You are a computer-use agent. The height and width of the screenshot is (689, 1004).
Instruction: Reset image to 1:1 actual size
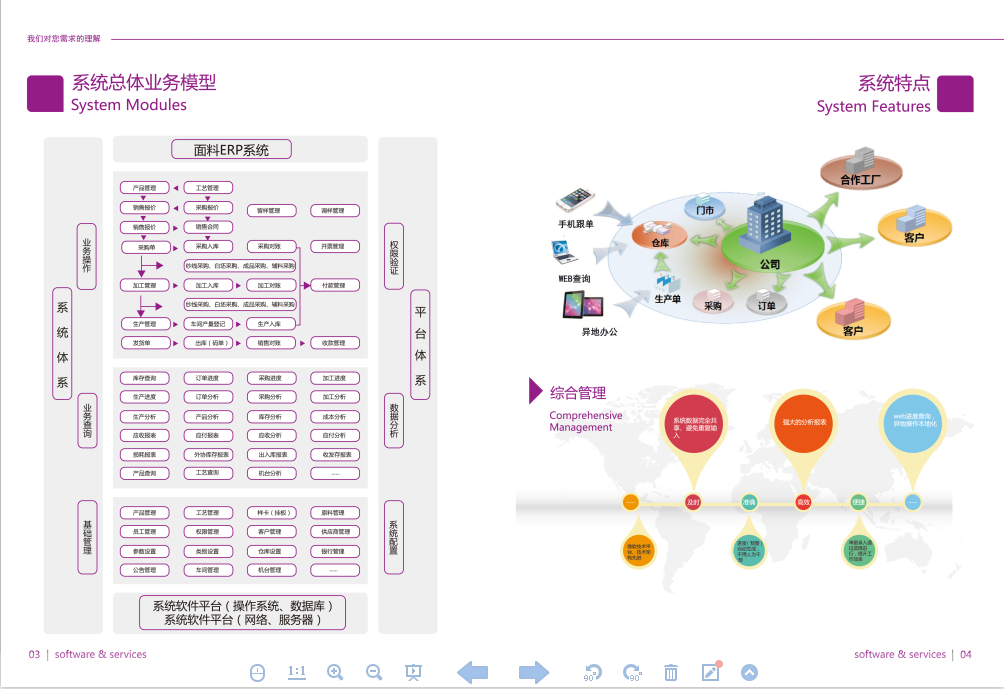[297, 672]
